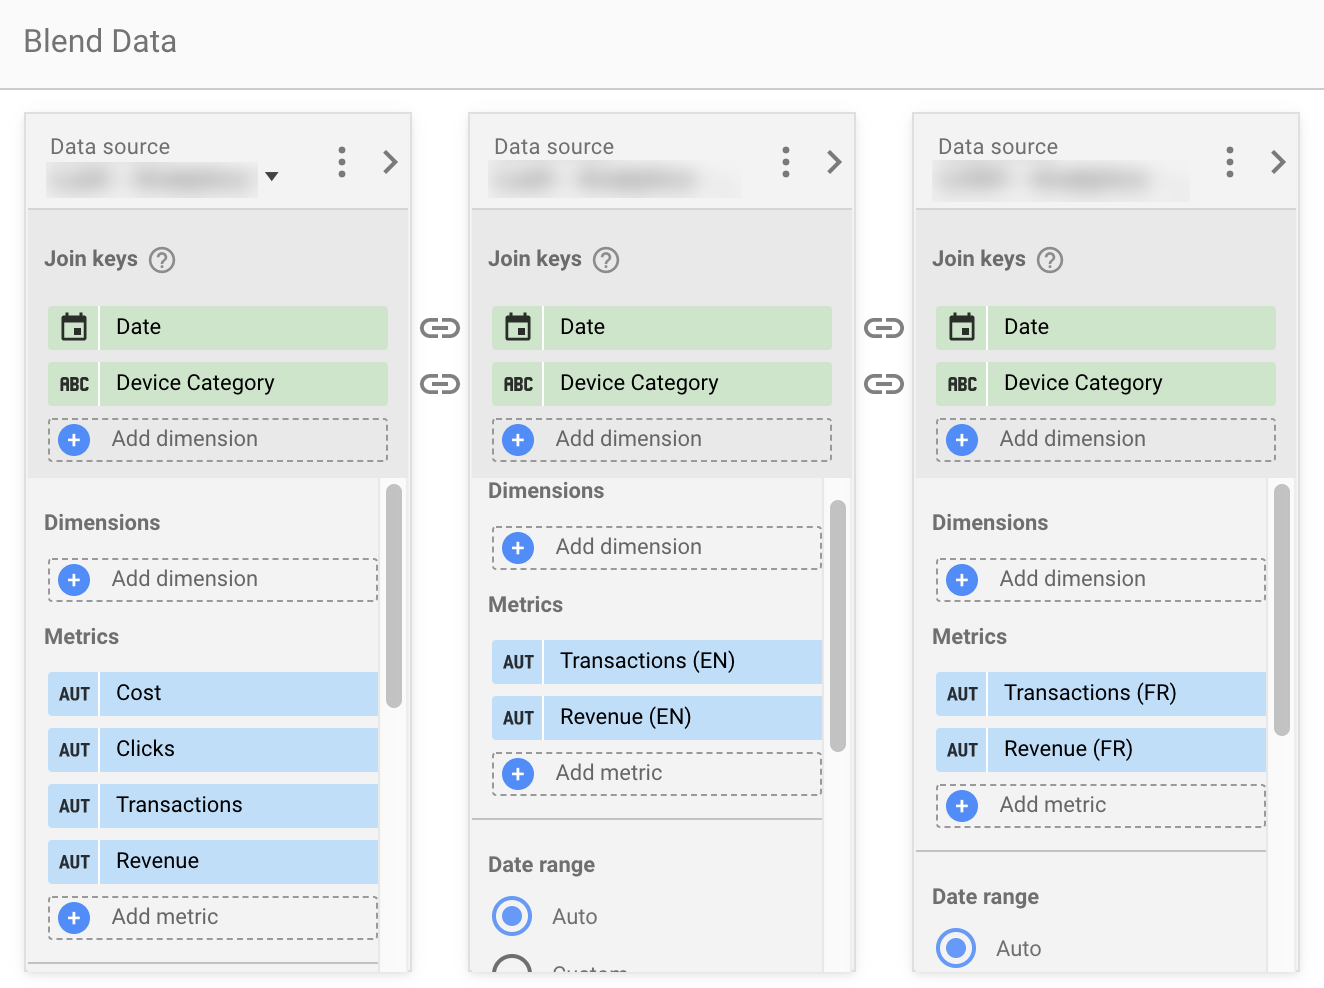The image size is (1324, 988).
Task: Expand the third data source with chevron arrow
Action: coord(1279,162)
